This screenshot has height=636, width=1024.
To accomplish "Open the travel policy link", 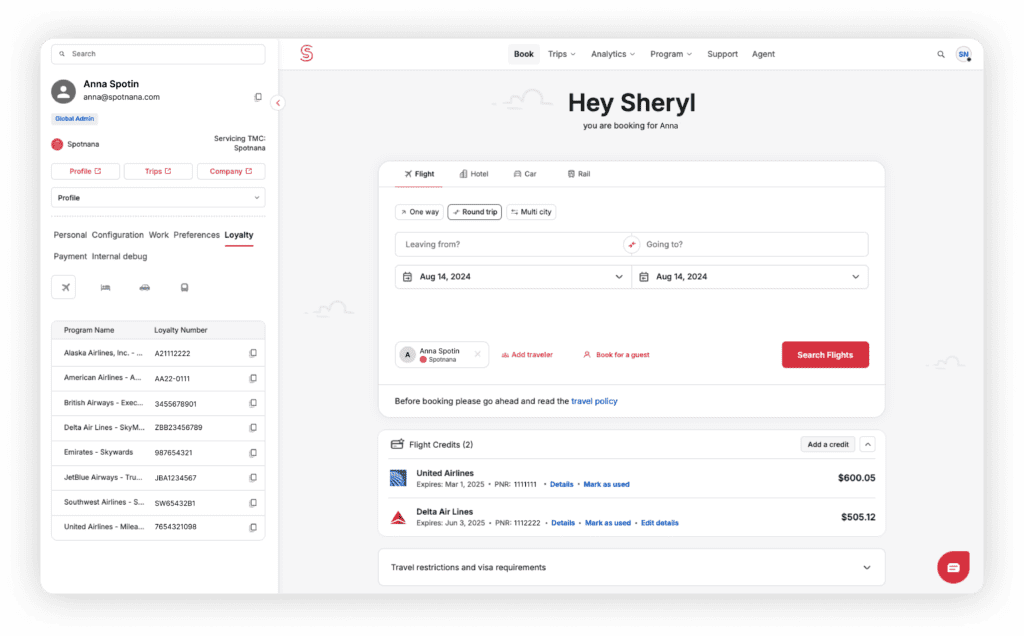I will pyautogui.click(x=592, y=399).
